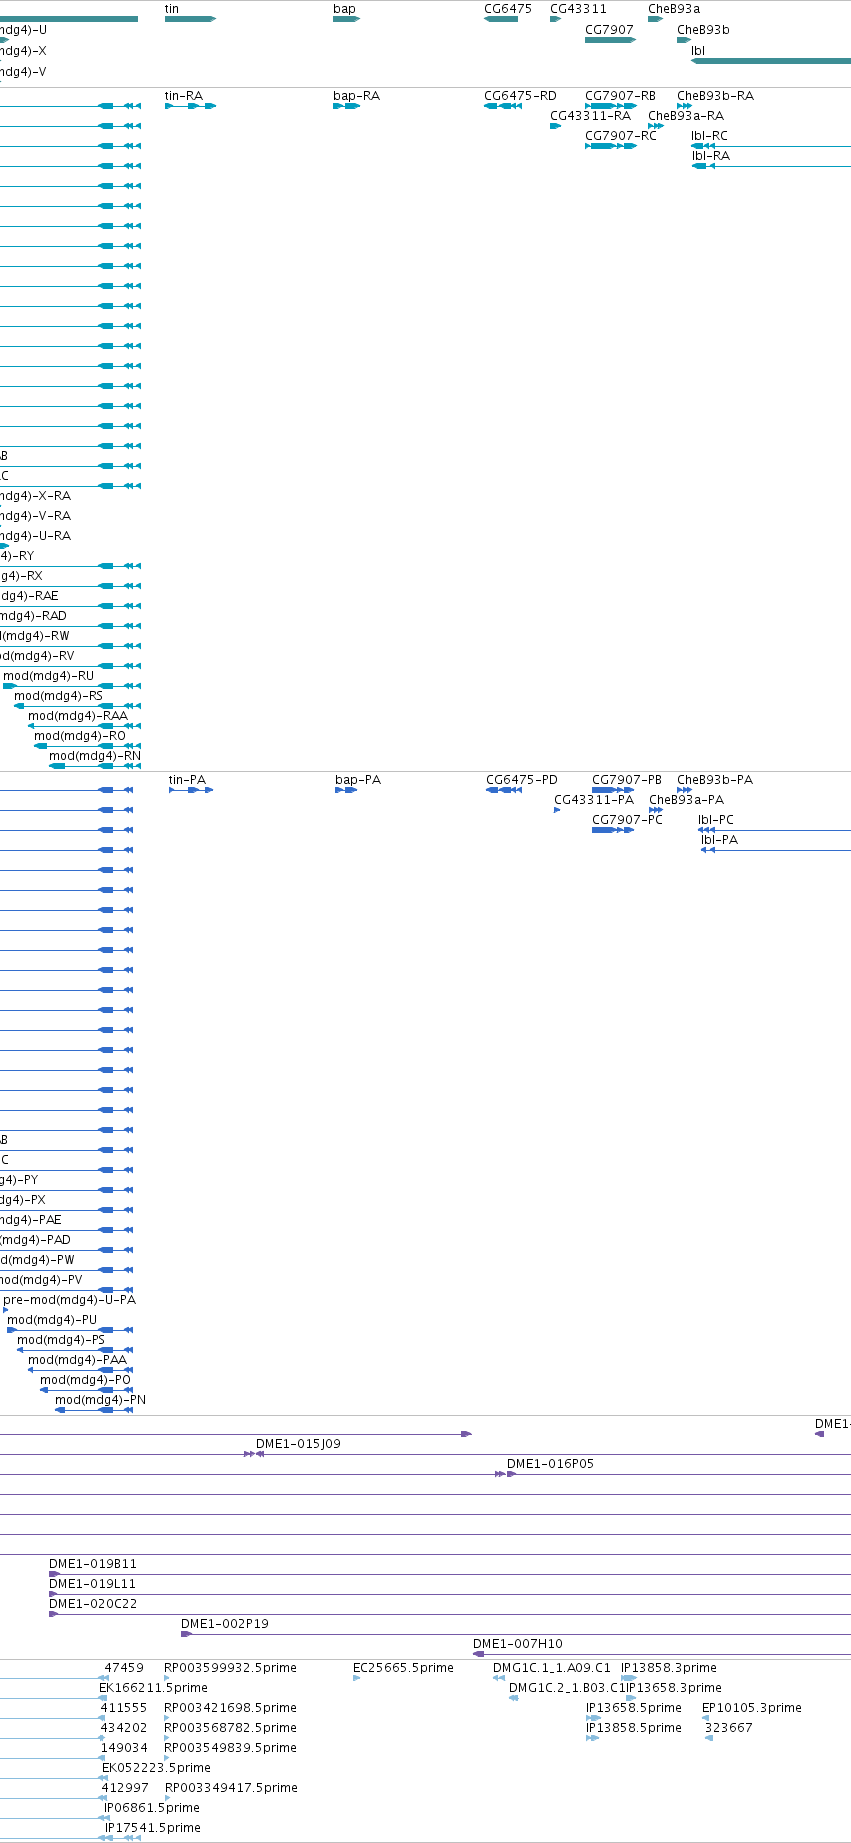Screen dimensions: 851x1843
Task: Click the teal CG6475 gene glyph
Action: click(501, 19)
